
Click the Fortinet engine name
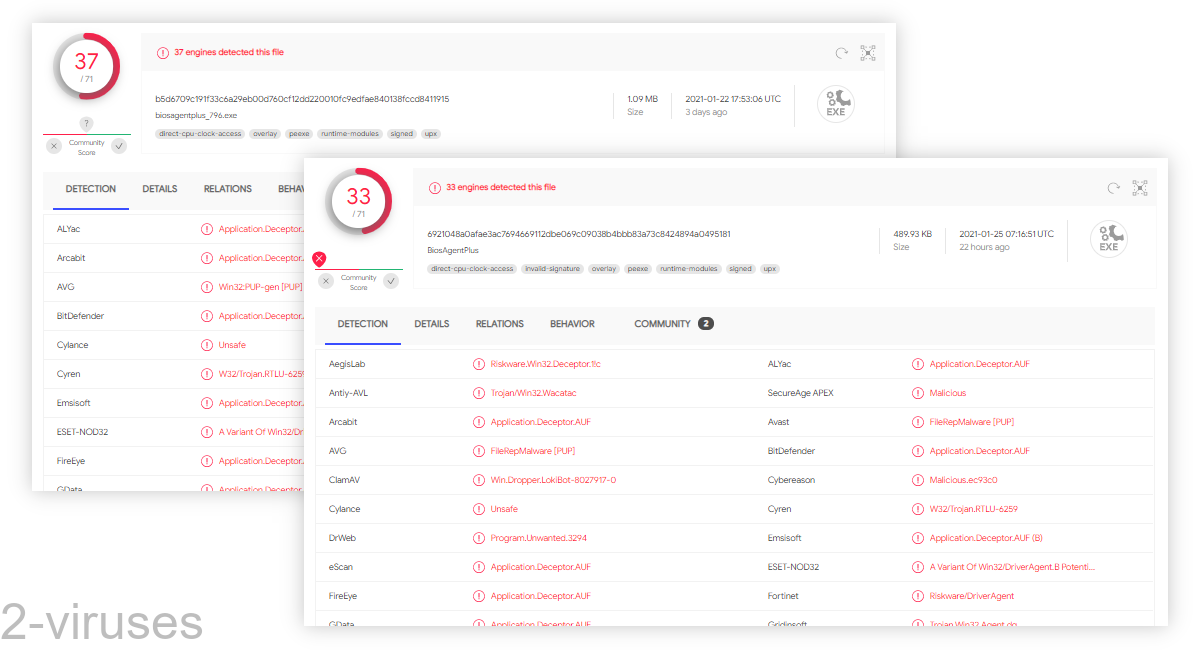784,596
